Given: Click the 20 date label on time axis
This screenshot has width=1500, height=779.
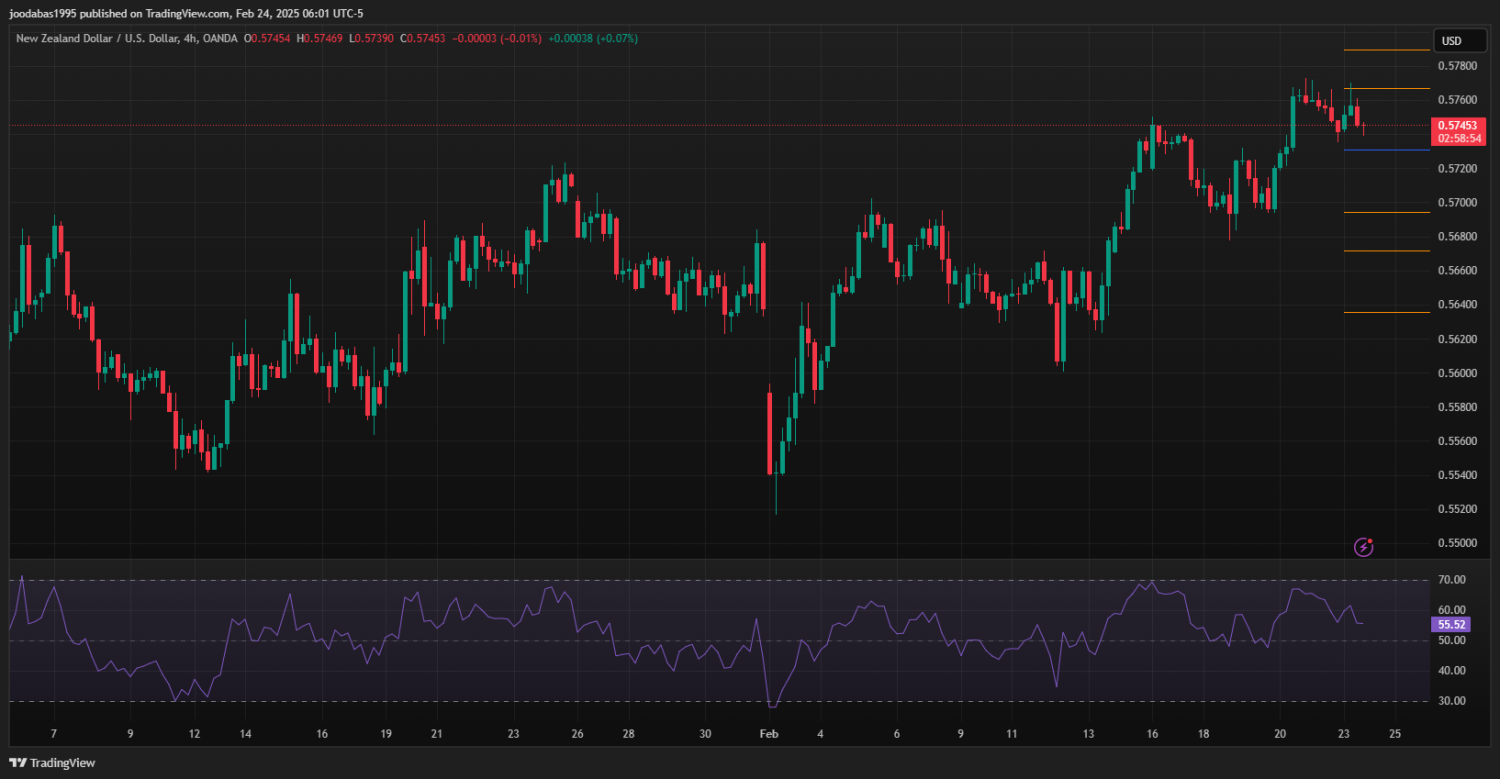Looking at the screenshot, I should [1280, 734].
